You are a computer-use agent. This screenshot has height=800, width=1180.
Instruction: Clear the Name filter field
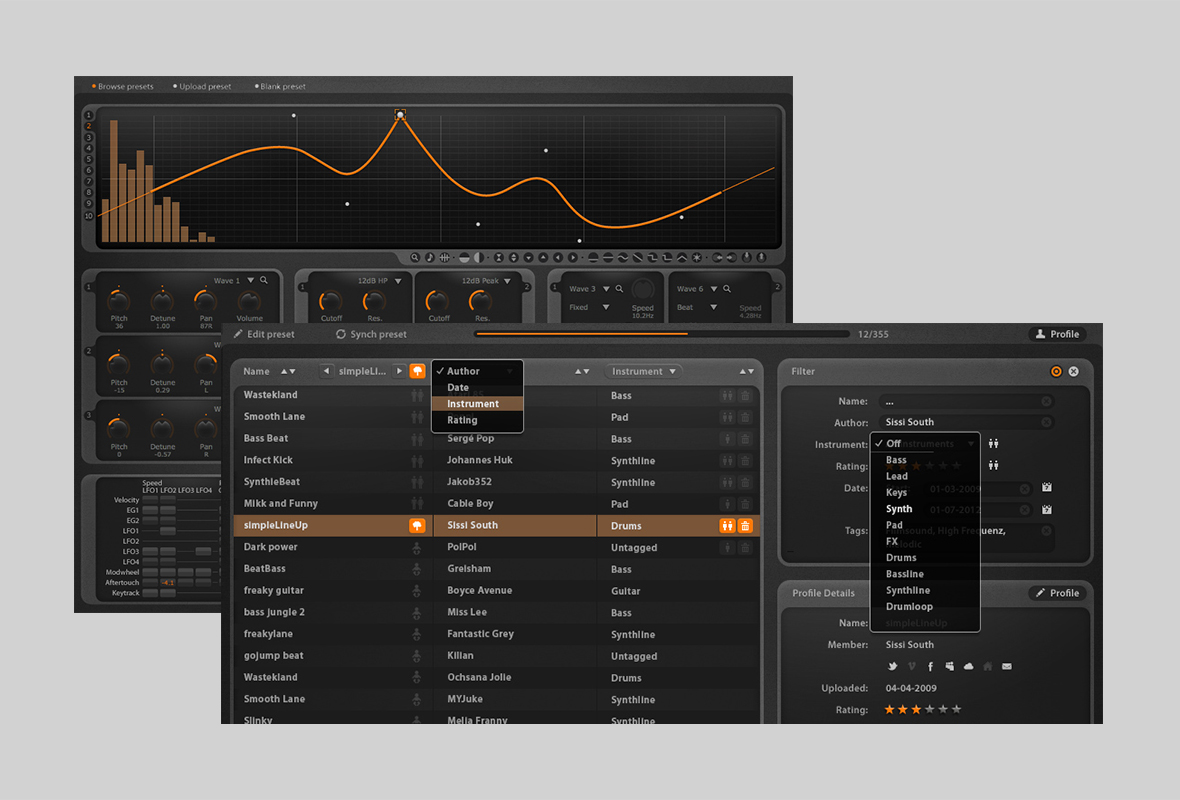(1046, 401)
